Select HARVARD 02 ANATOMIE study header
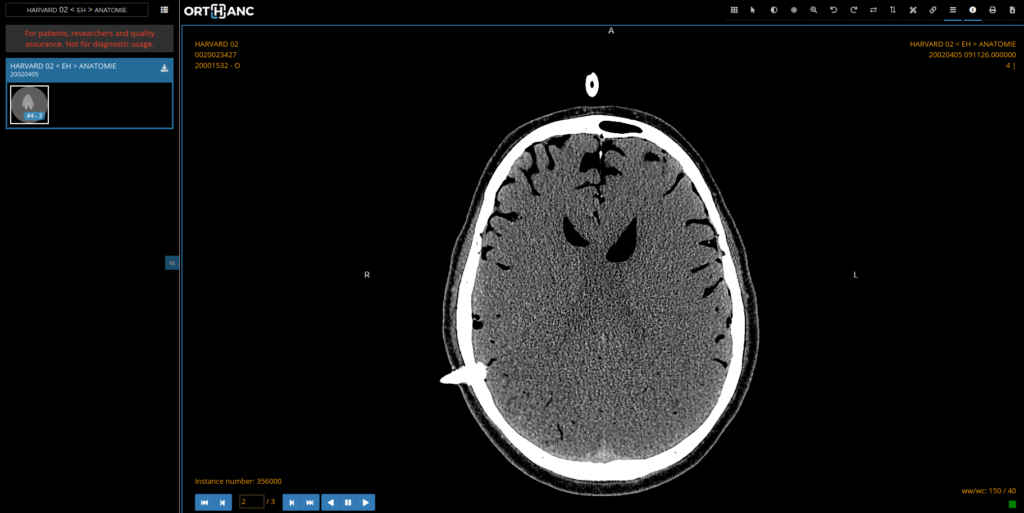The image size is (1024, 513). pos(80,69)
